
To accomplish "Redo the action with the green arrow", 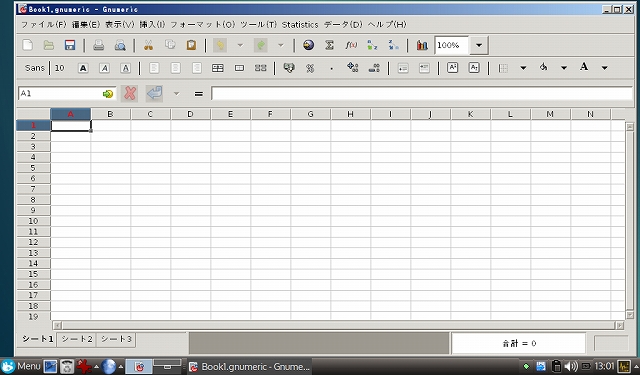I will click(260, 45).
